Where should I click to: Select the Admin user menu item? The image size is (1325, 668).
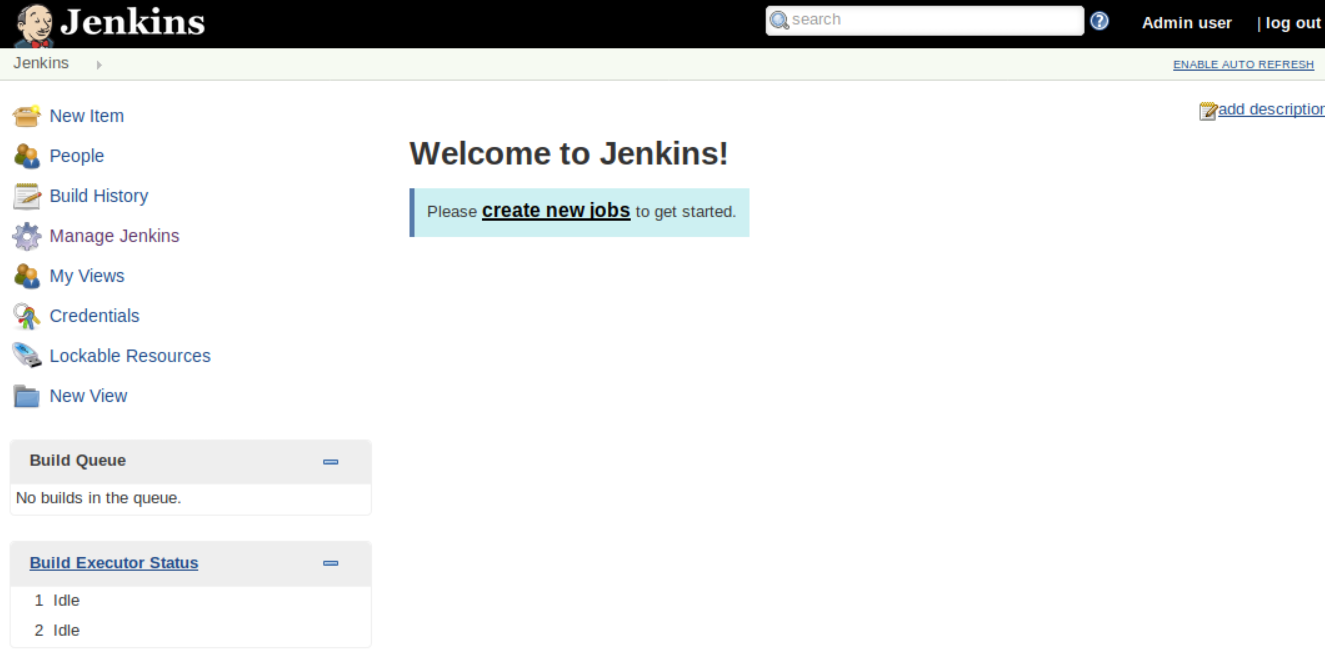pyautogui.click(x=1186, y=22)
